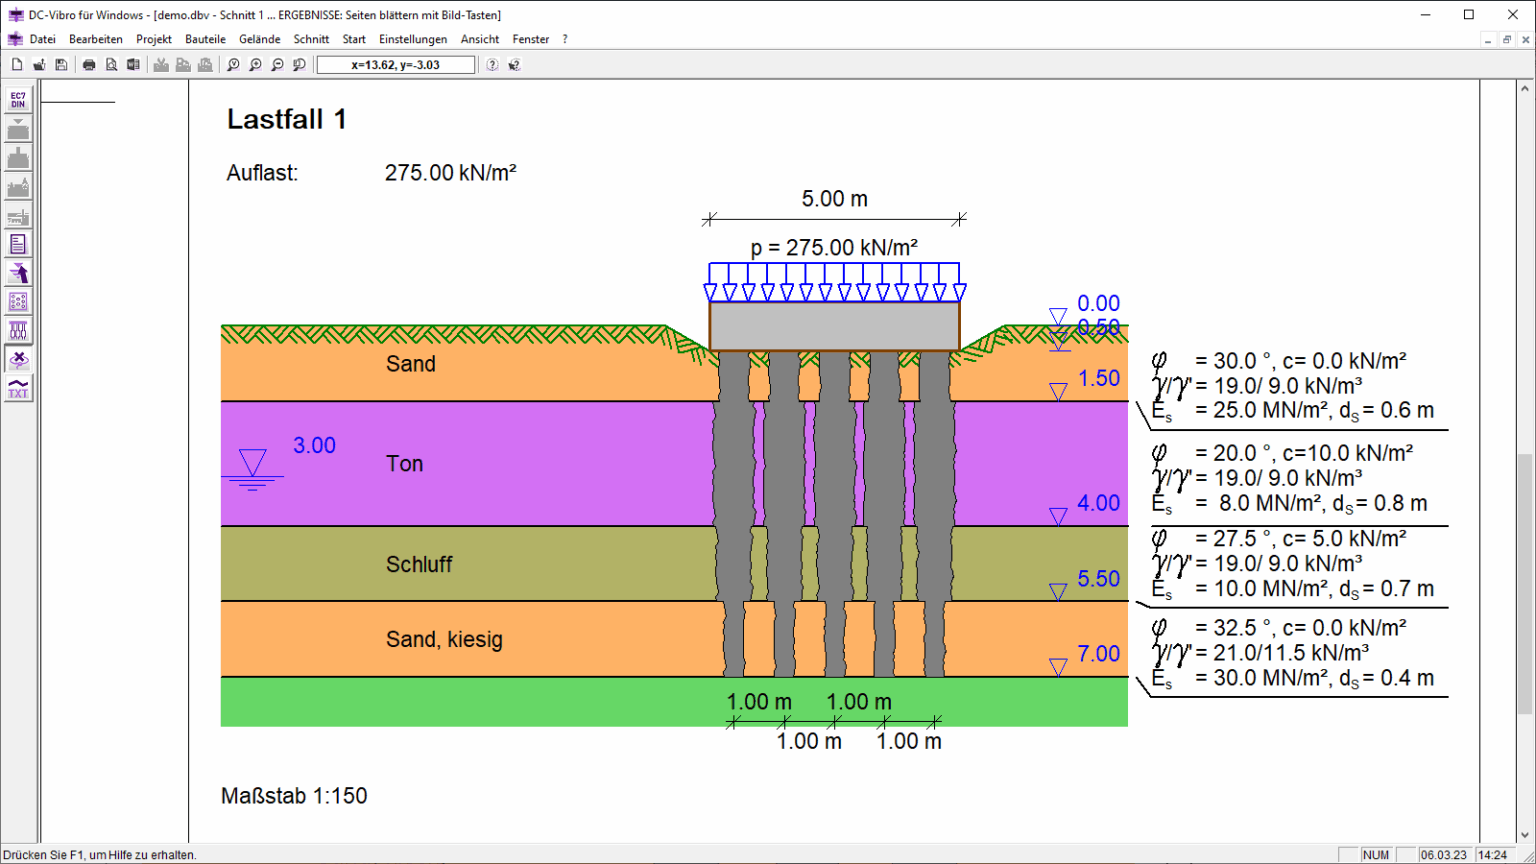Click the coordinate display field
Screen dimensions: 1536x864
click(396, 65)
